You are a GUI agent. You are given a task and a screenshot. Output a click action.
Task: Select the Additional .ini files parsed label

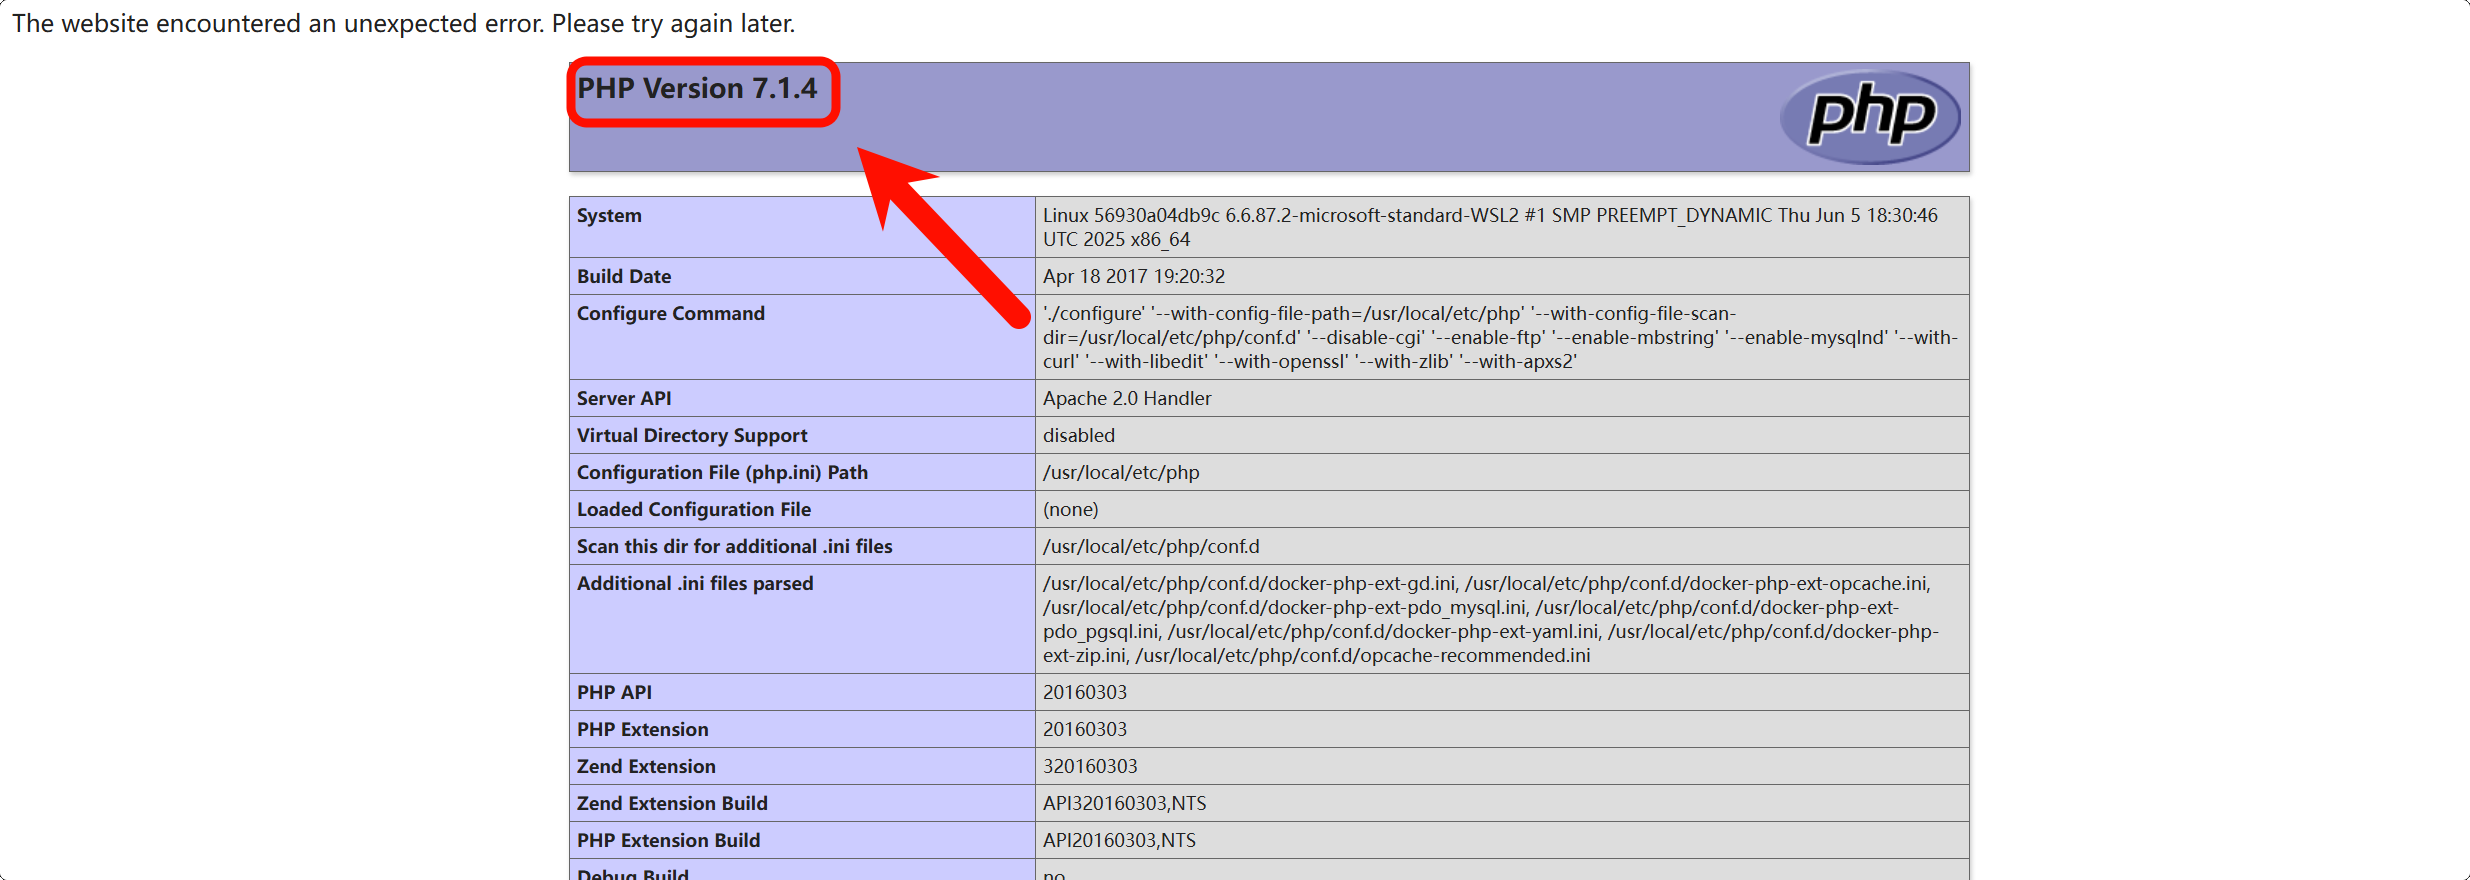[695, 584]
